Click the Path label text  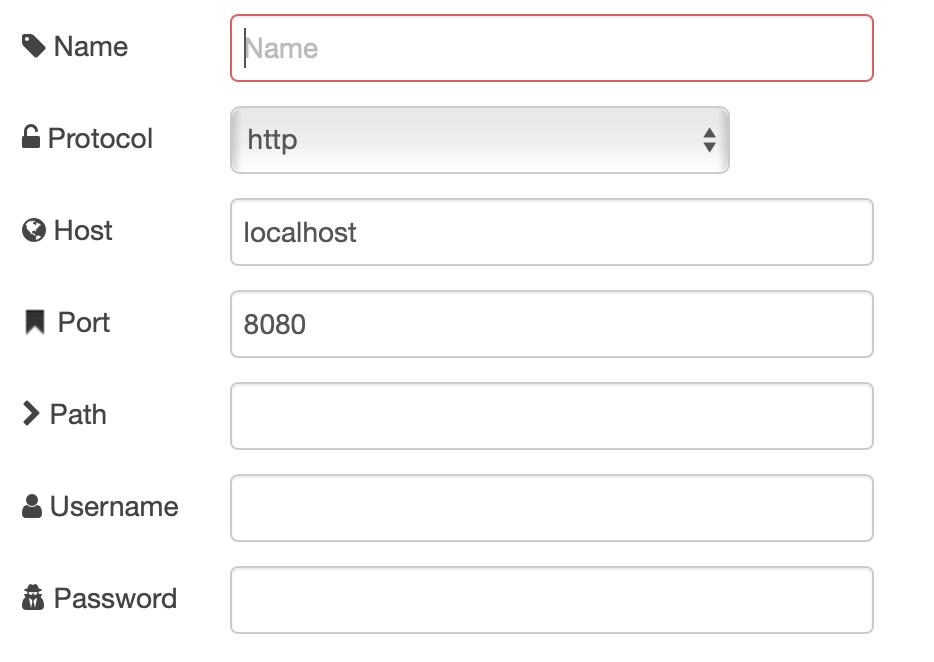pyautogui.click(x=78, y=415)
